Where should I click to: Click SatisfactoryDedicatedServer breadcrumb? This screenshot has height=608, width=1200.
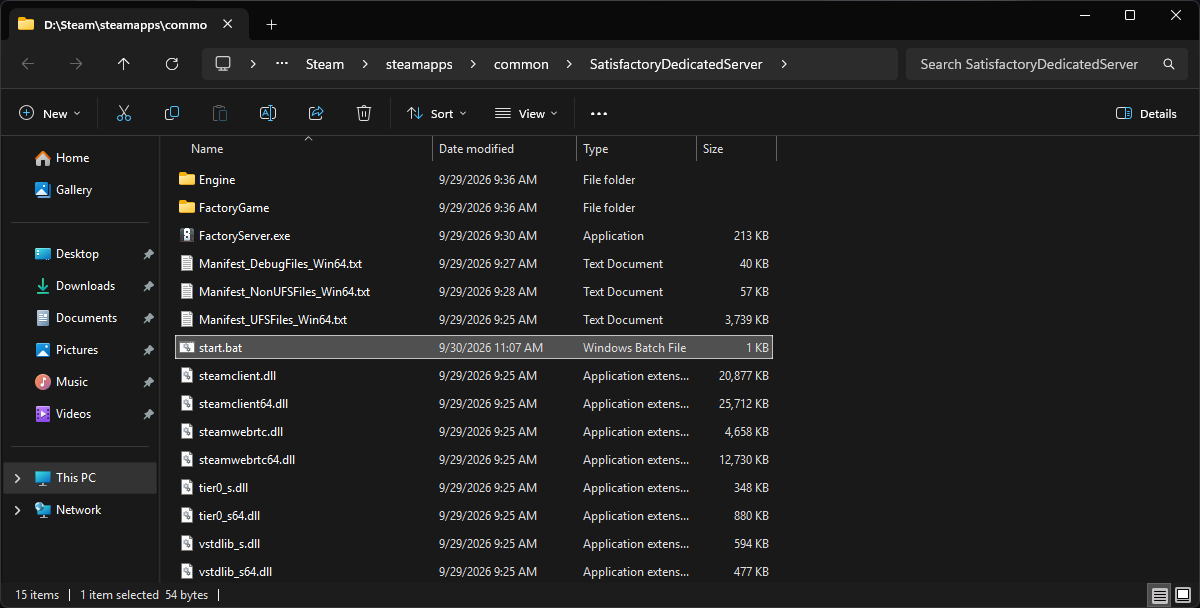click(x=677, y=64)
